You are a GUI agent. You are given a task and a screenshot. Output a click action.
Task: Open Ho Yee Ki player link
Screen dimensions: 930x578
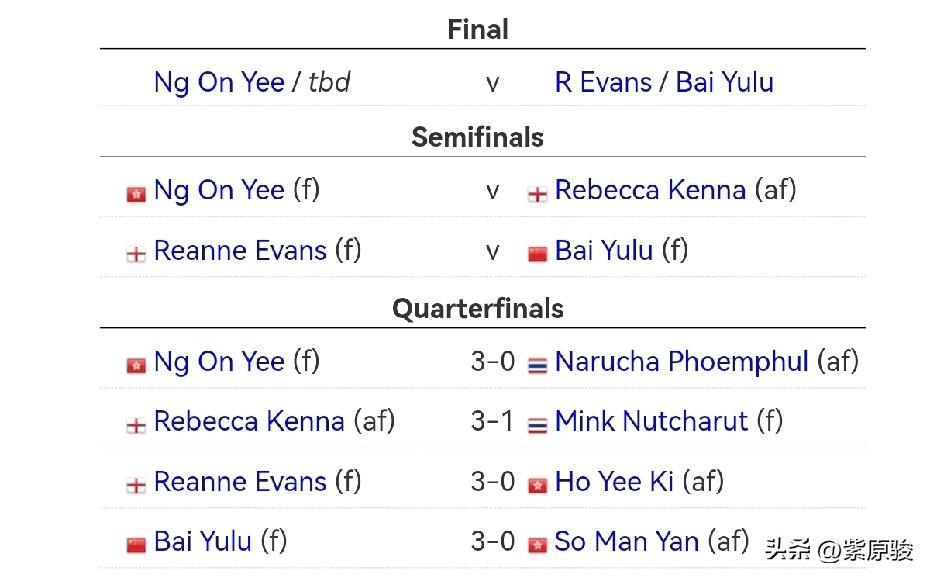coord(614,481)
